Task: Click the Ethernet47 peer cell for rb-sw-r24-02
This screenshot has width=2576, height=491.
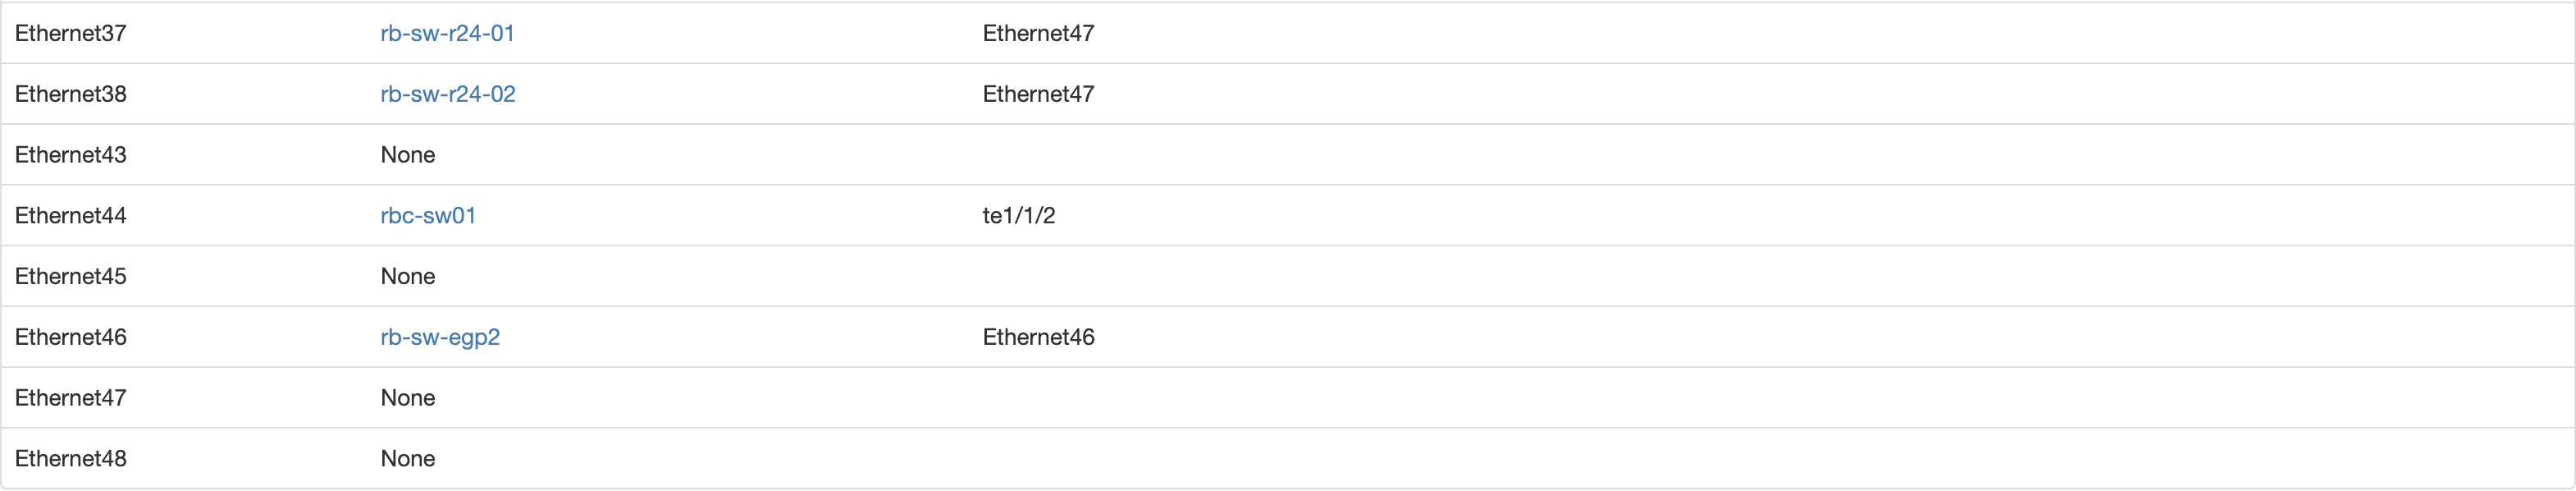Action: (x=1038, y=94)
